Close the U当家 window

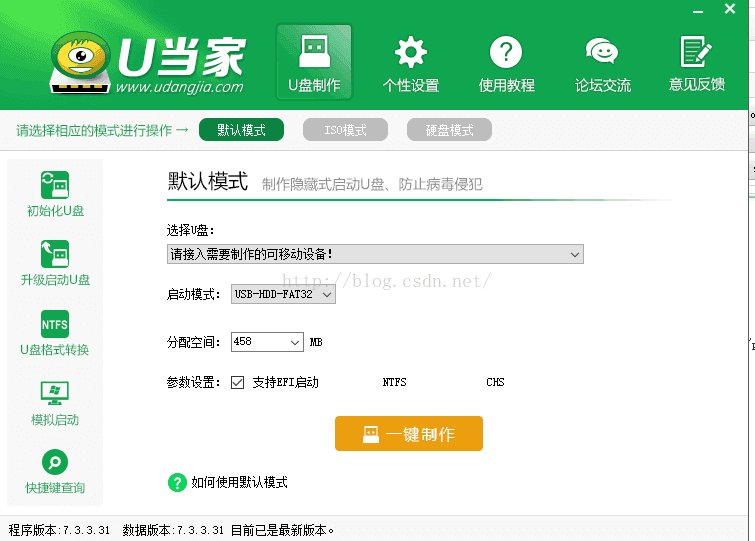click(x=730, y=9)
